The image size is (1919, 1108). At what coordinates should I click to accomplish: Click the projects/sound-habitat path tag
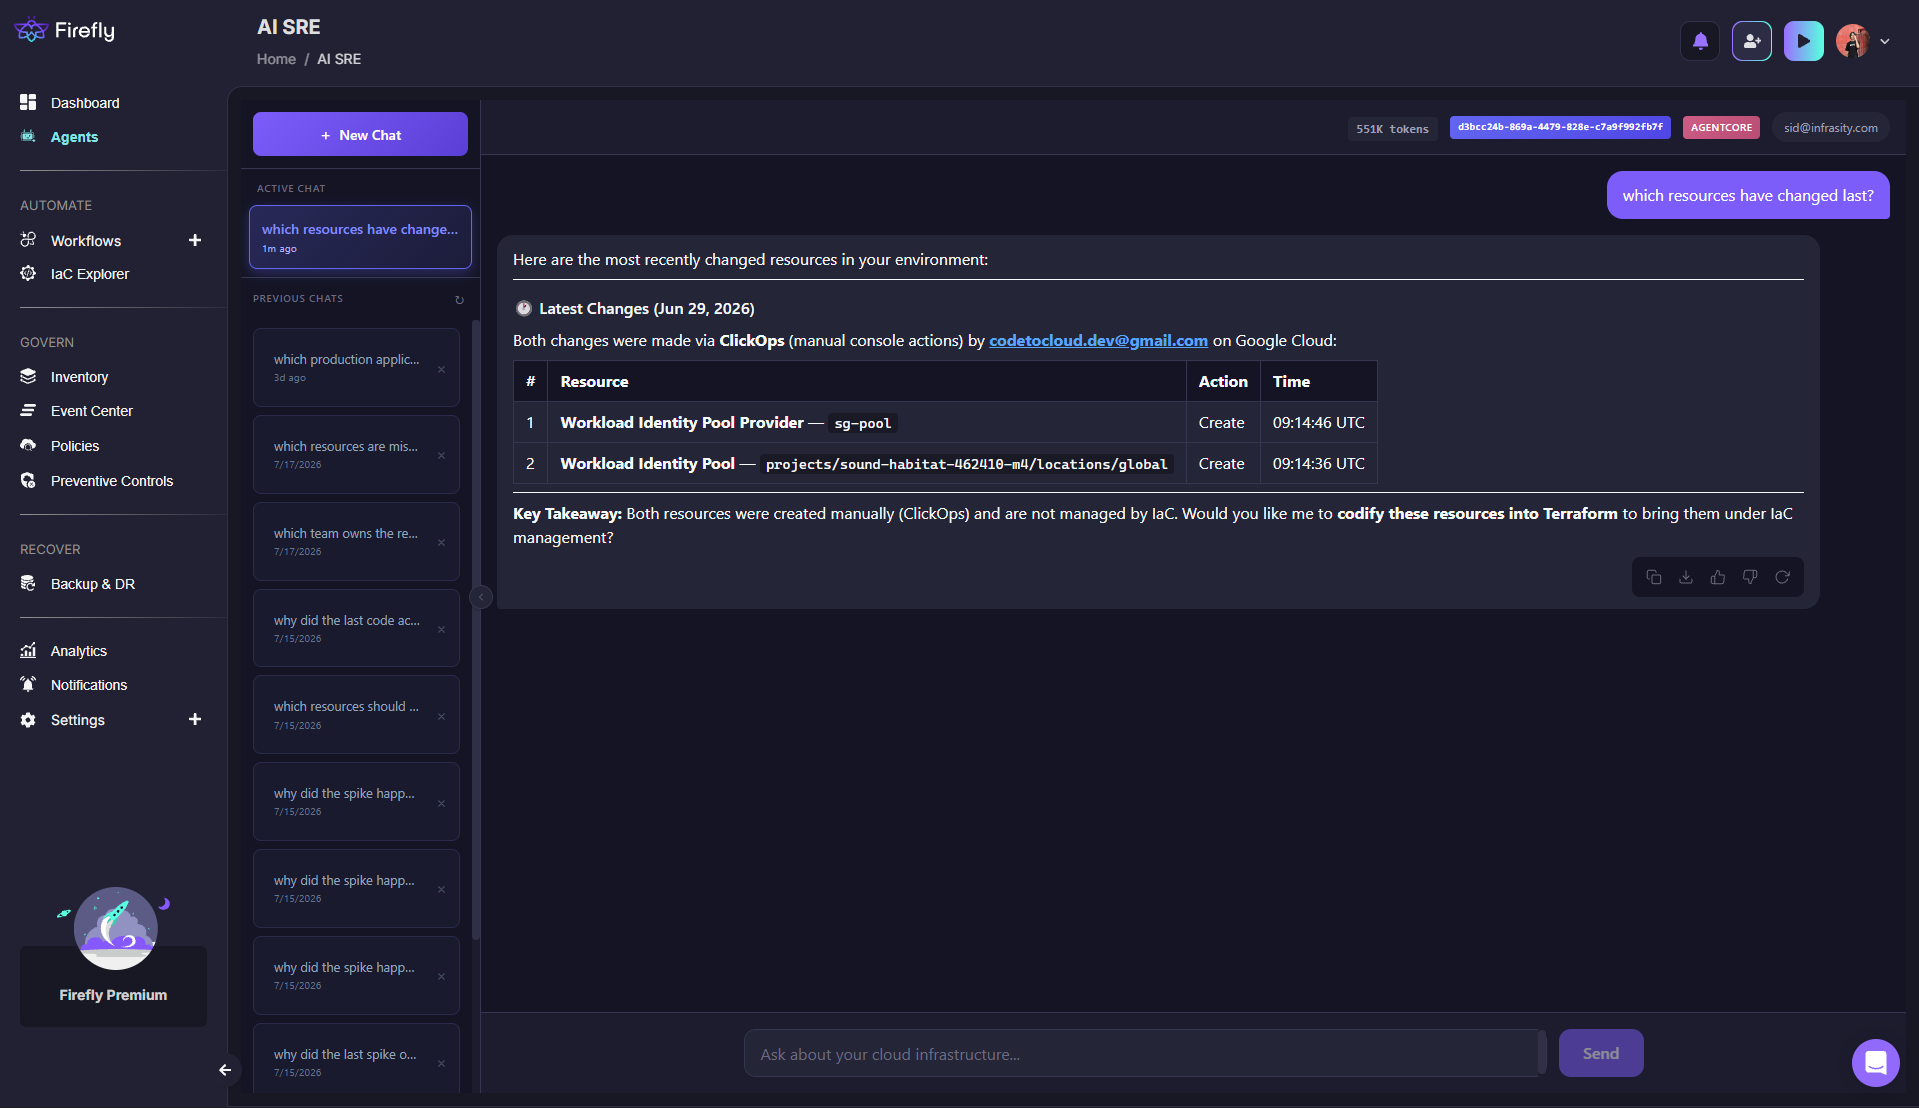[x=966, y=465]
